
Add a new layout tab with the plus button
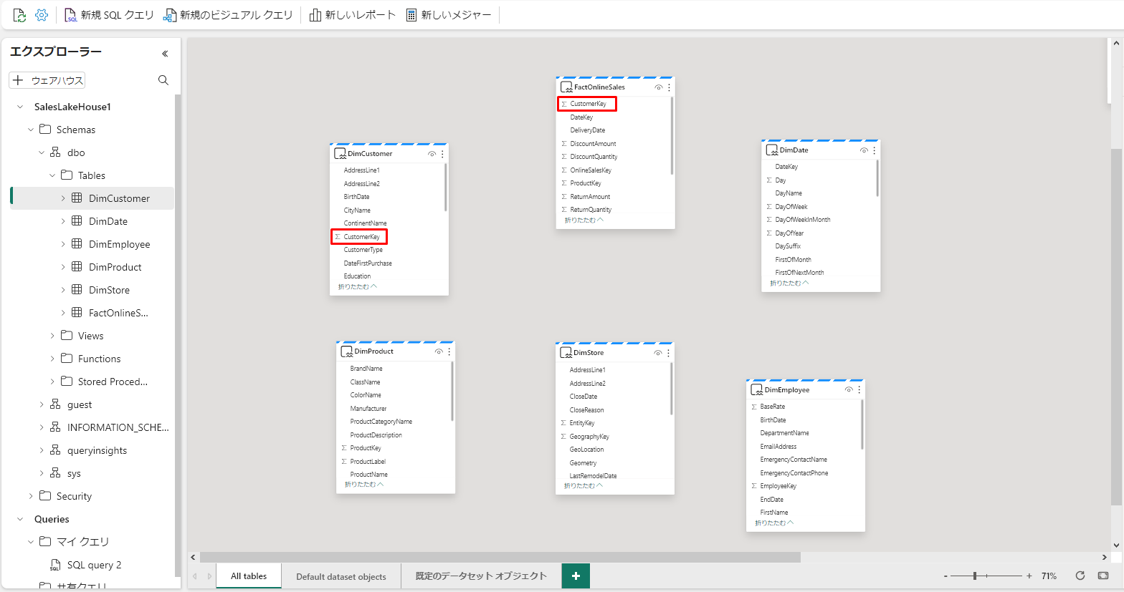click(575, 576)
